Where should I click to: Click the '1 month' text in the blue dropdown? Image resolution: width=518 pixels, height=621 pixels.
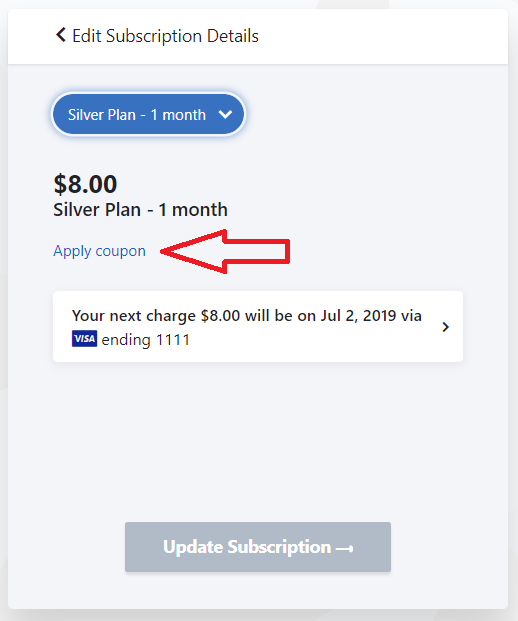[178, 115]
